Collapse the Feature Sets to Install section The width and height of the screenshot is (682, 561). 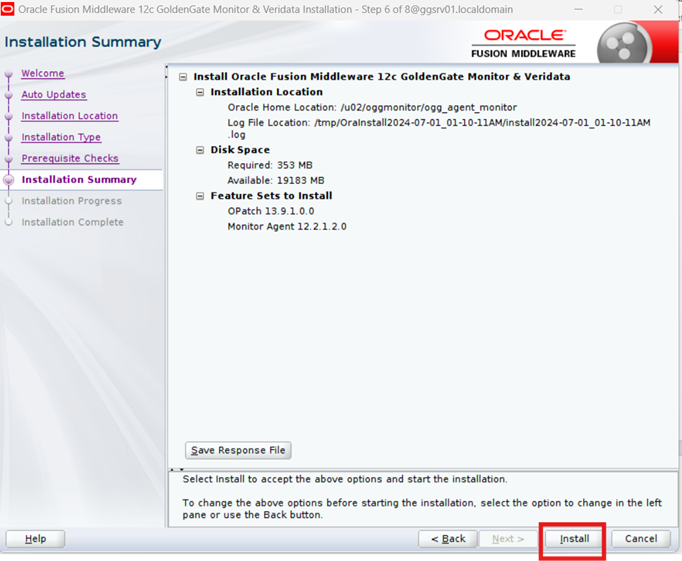pyautogui.click(x=200, y=197)
